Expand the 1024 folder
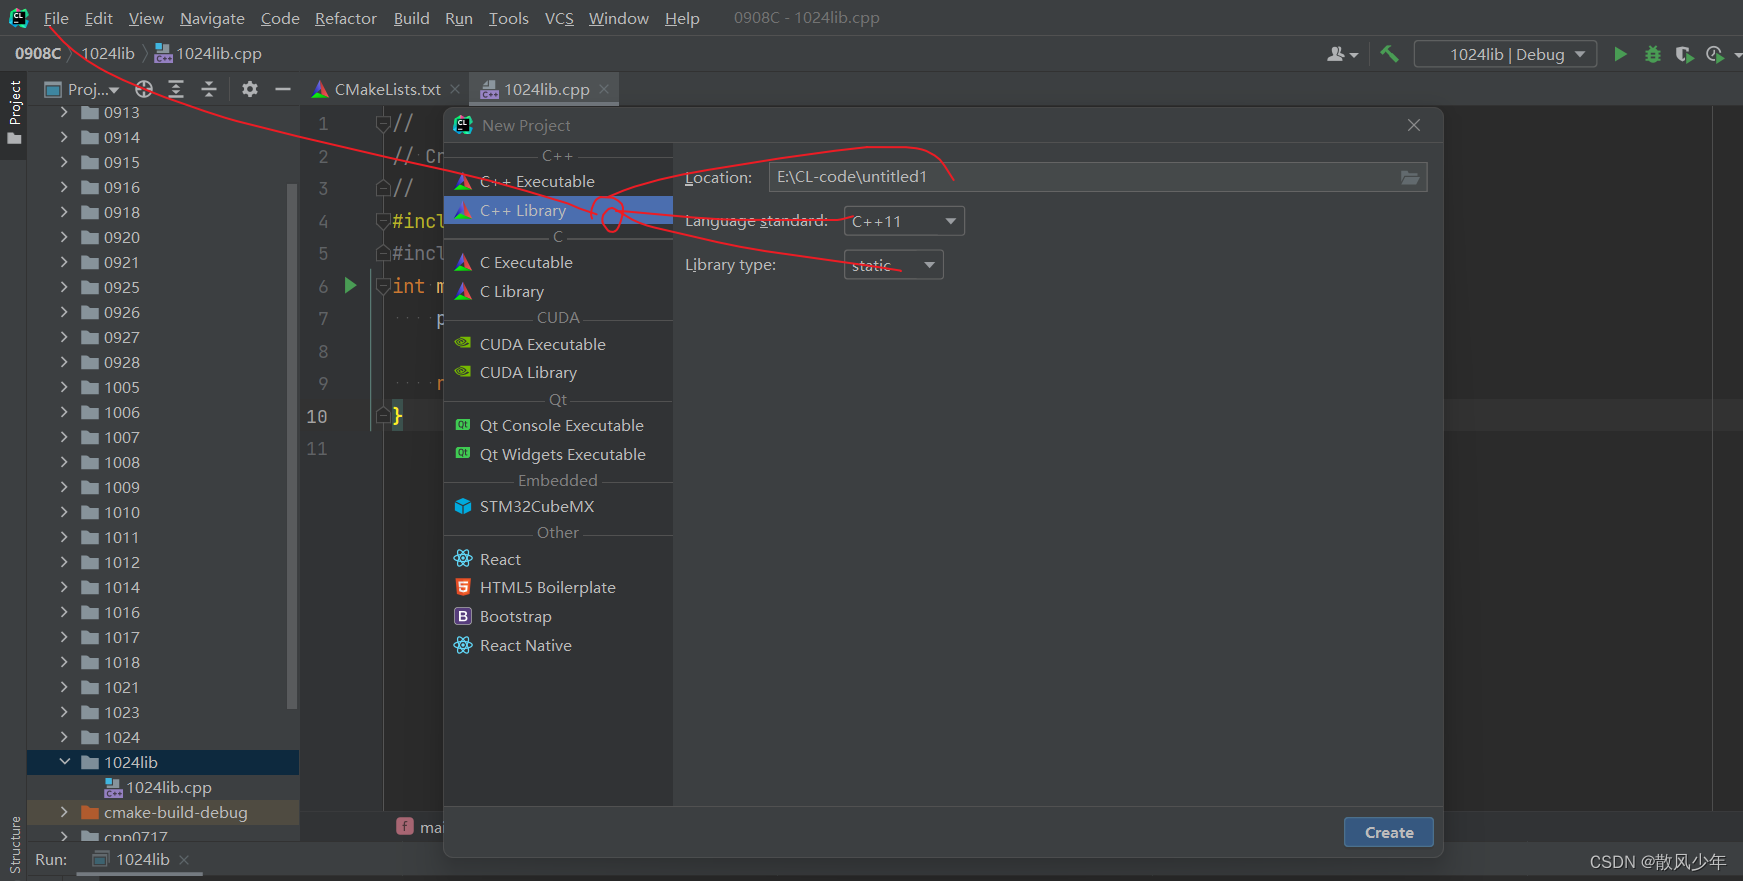 coord(64,737)
